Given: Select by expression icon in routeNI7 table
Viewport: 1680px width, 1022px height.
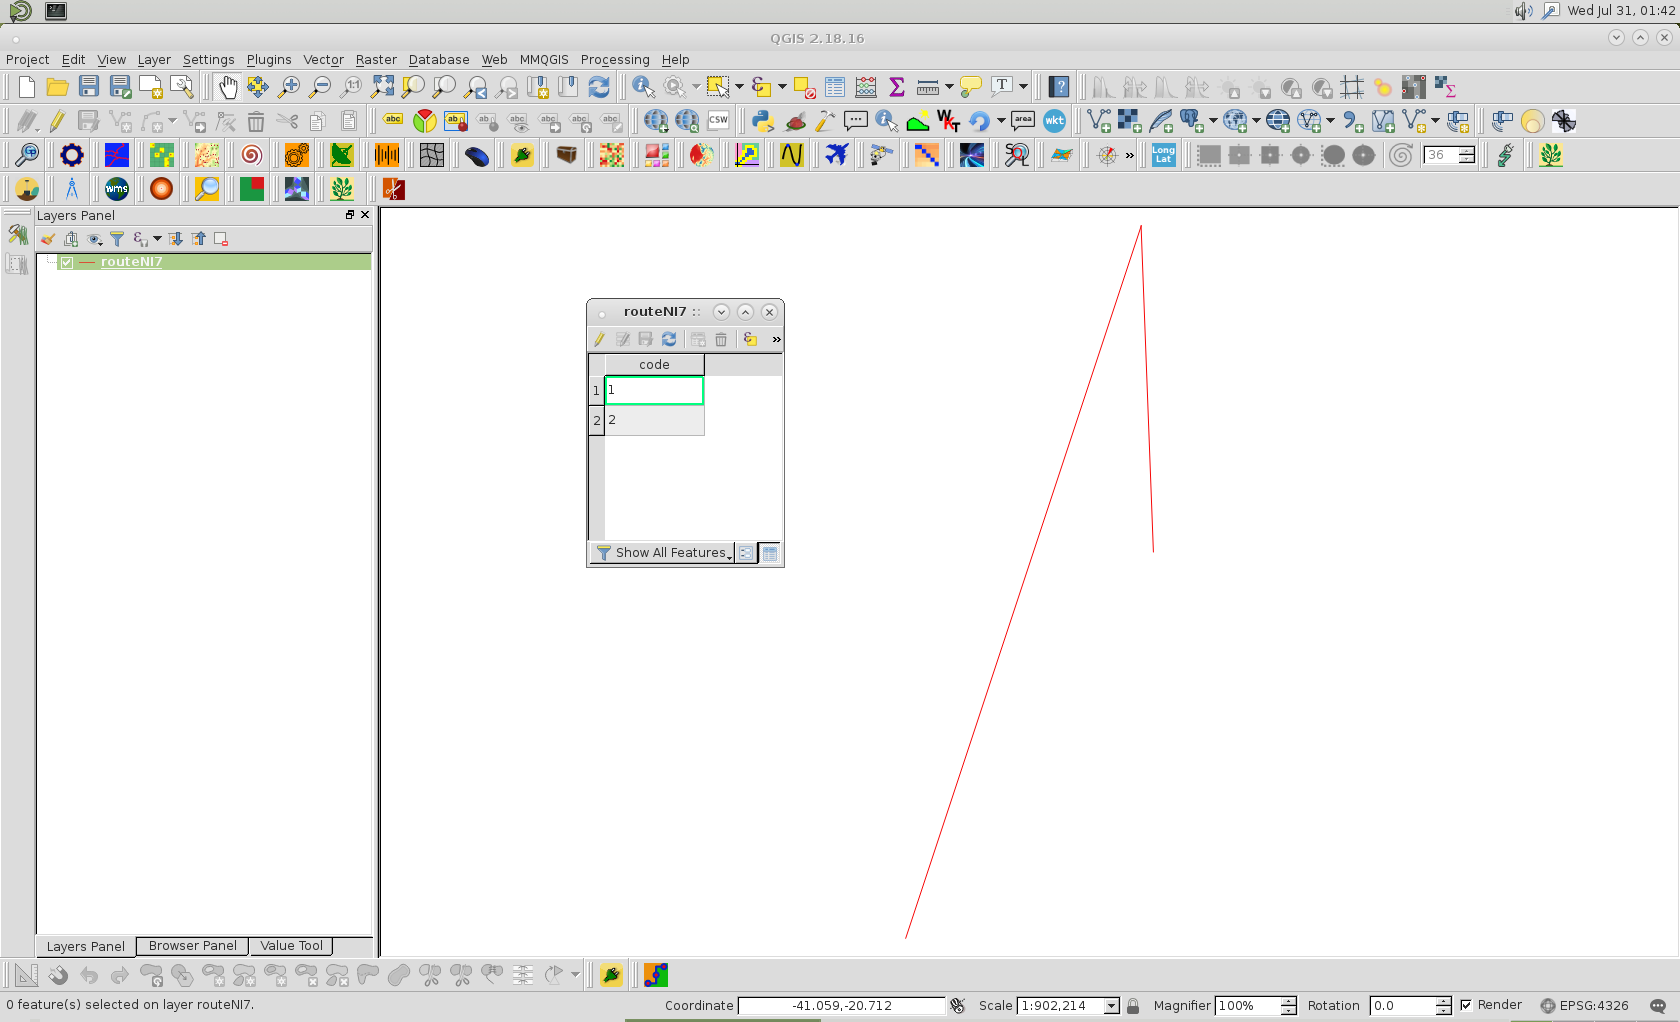Looking at the screenshot, I should point(750,340).
